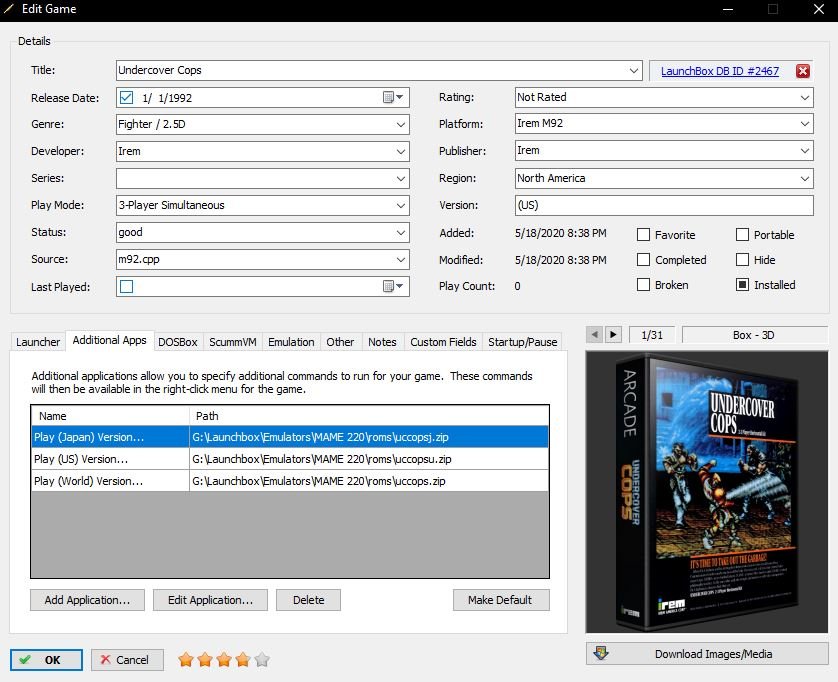Expand the Source dropdown
The width and height of the screenshot is (838, 682).
tap(401, 259)
